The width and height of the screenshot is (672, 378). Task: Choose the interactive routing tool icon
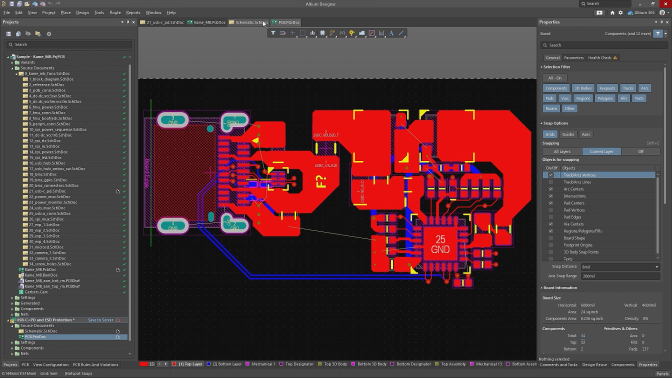332,33
